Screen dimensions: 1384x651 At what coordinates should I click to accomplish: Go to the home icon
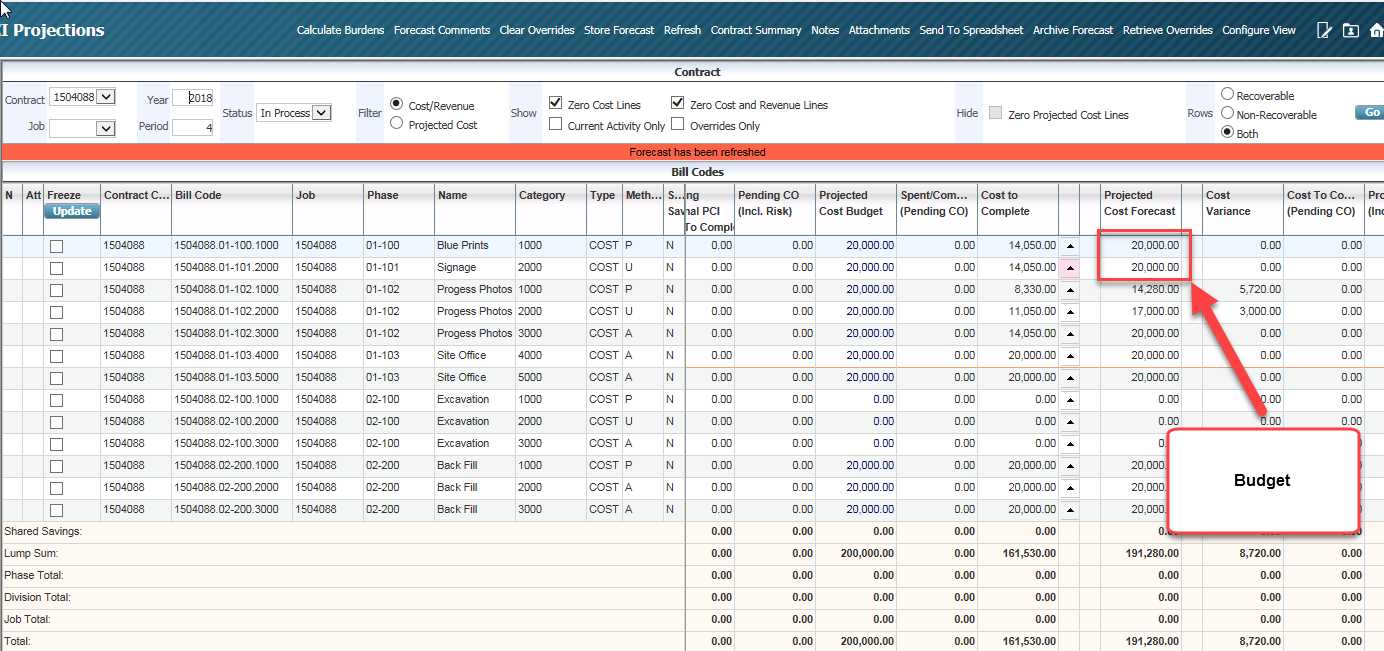tap(1377, 30)
